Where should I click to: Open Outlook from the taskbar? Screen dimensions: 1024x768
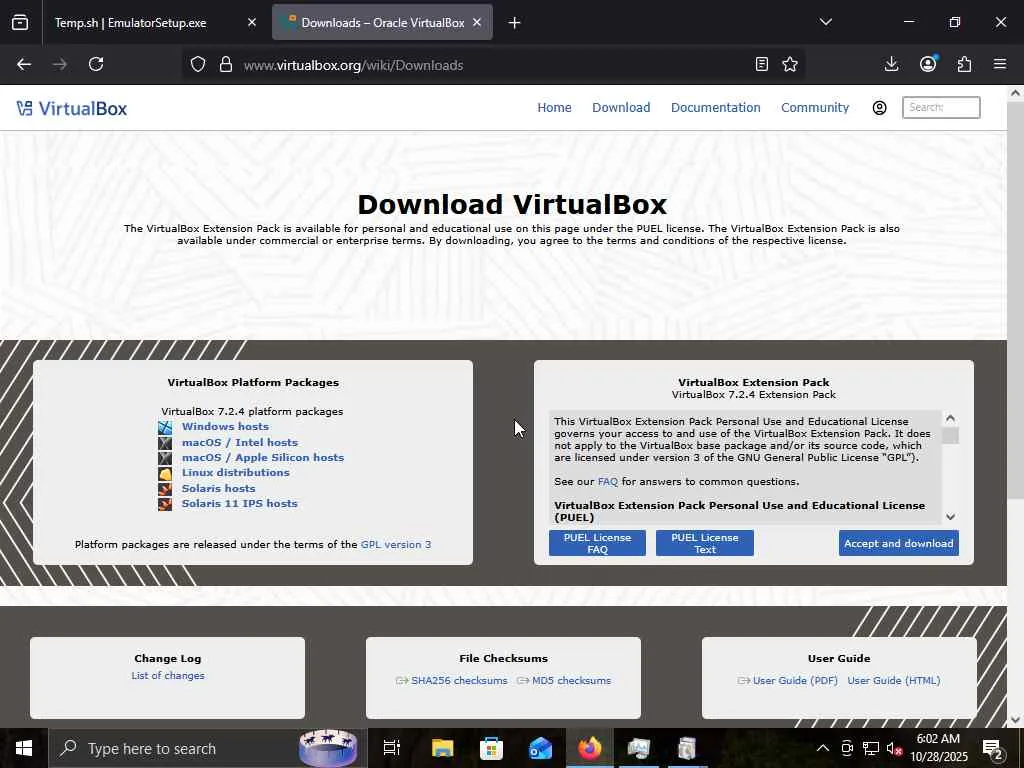pyautogui.click(x=541, y=748)
